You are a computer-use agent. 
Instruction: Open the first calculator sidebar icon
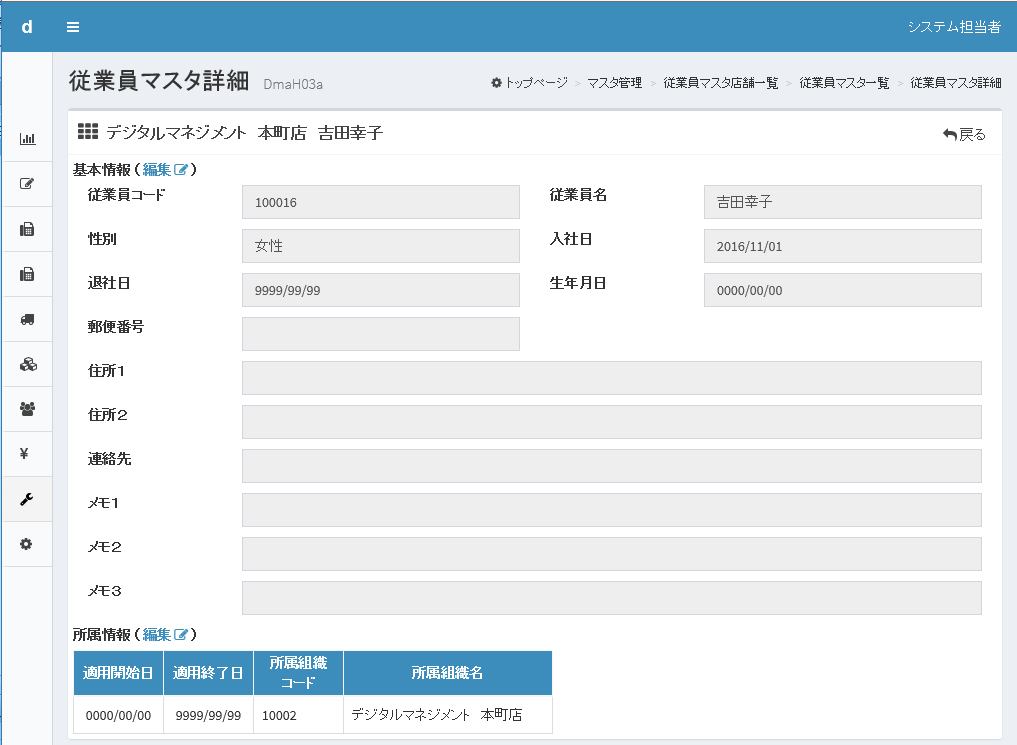[x=27, y=229]
